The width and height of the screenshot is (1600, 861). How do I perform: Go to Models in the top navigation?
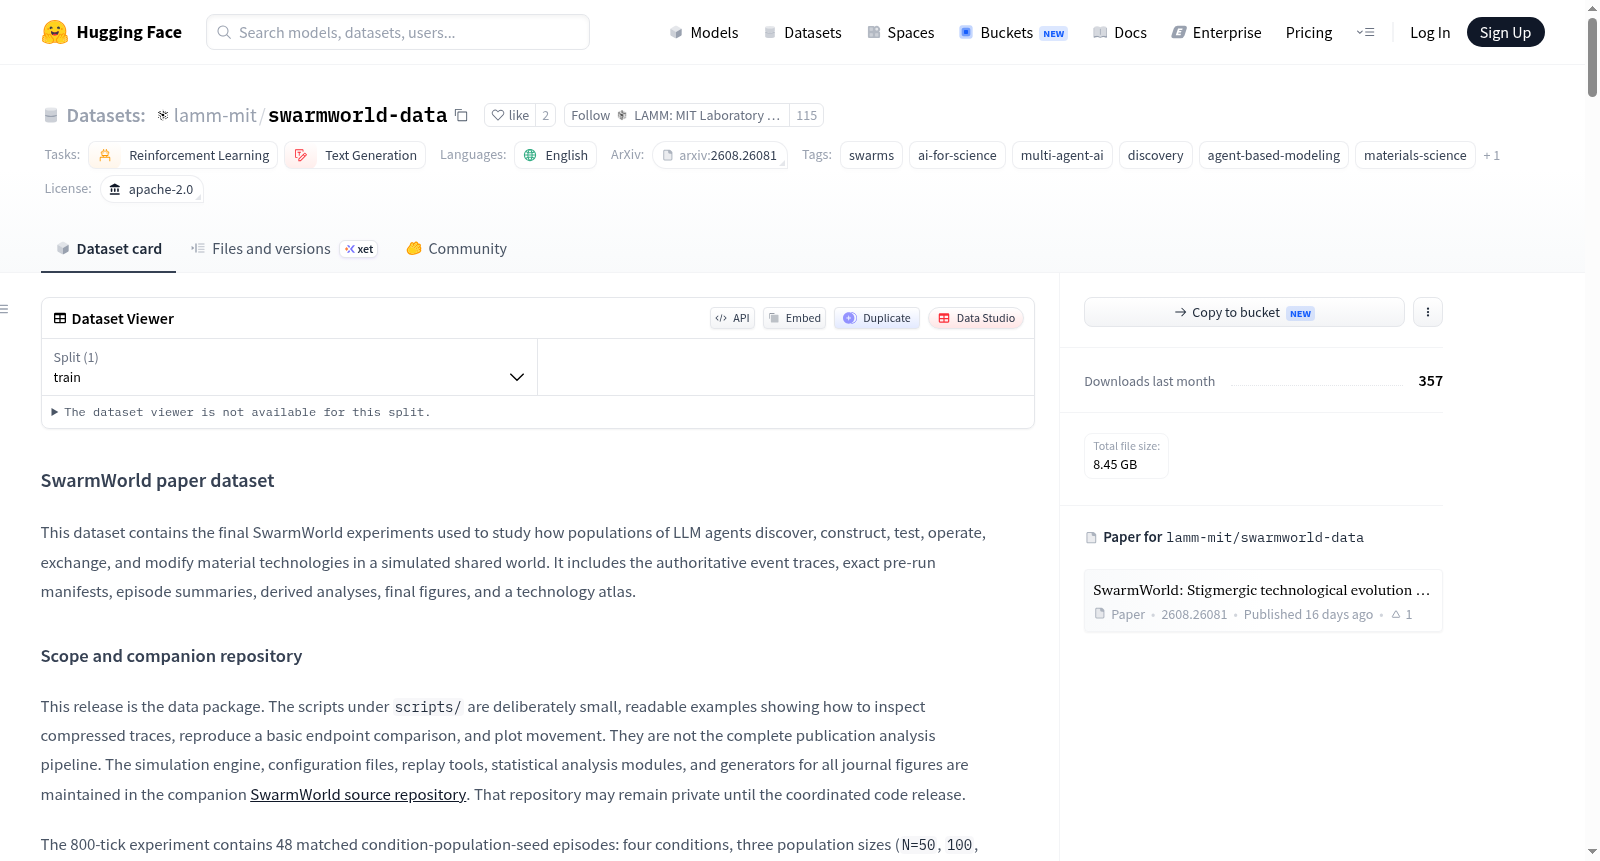[704, 32]
